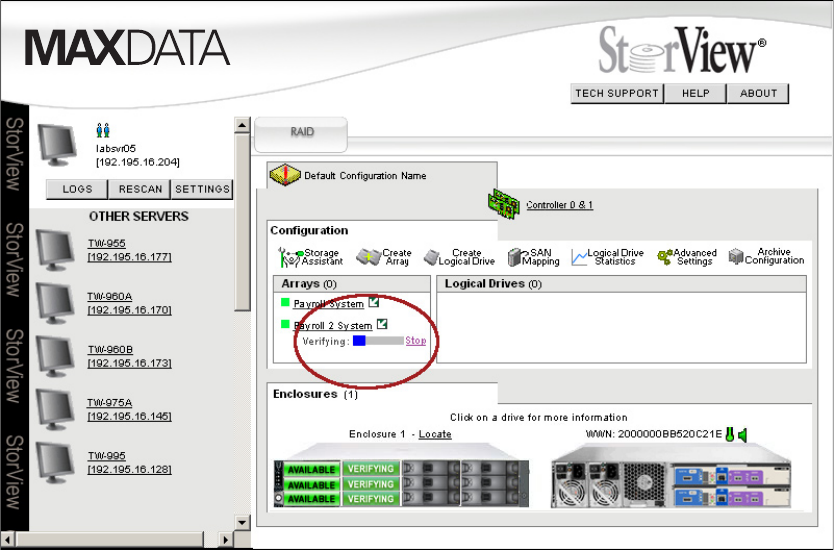834x550 pixels.
Task: Click the ABOUT button
Action: [758, 93]
